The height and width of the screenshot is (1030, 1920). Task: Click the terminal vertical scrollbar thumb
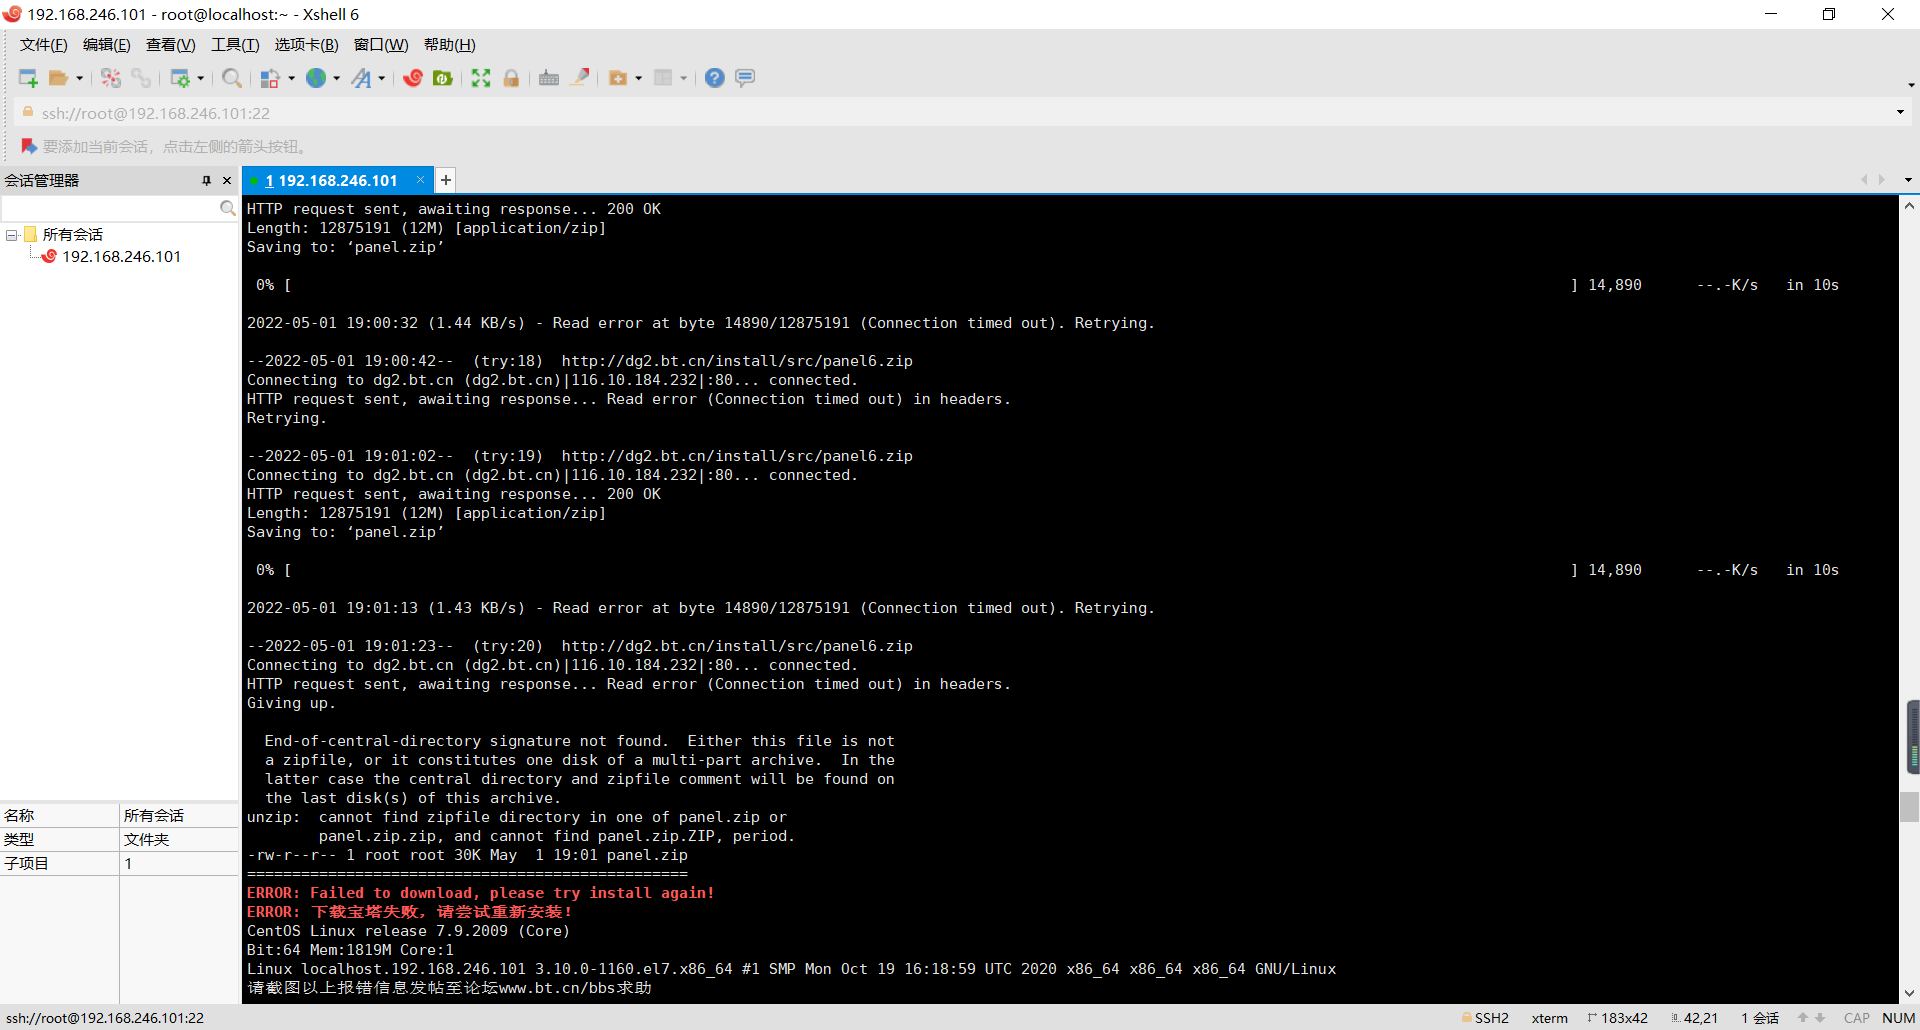(x=1909, y=807)
